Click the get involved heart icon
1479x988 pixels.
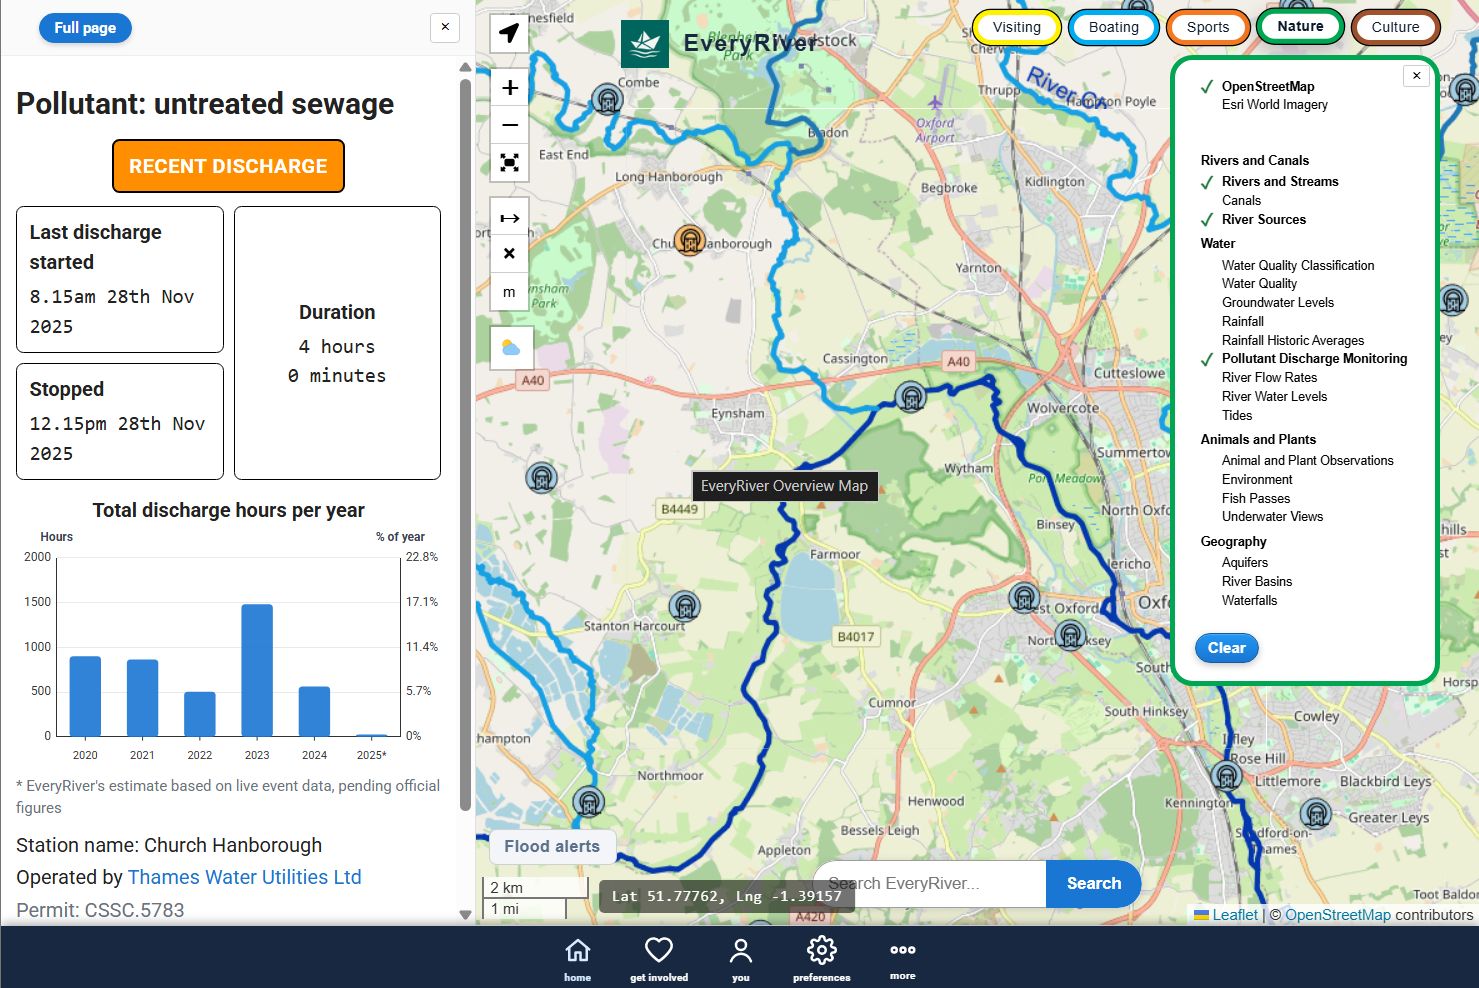click(658, 958)
